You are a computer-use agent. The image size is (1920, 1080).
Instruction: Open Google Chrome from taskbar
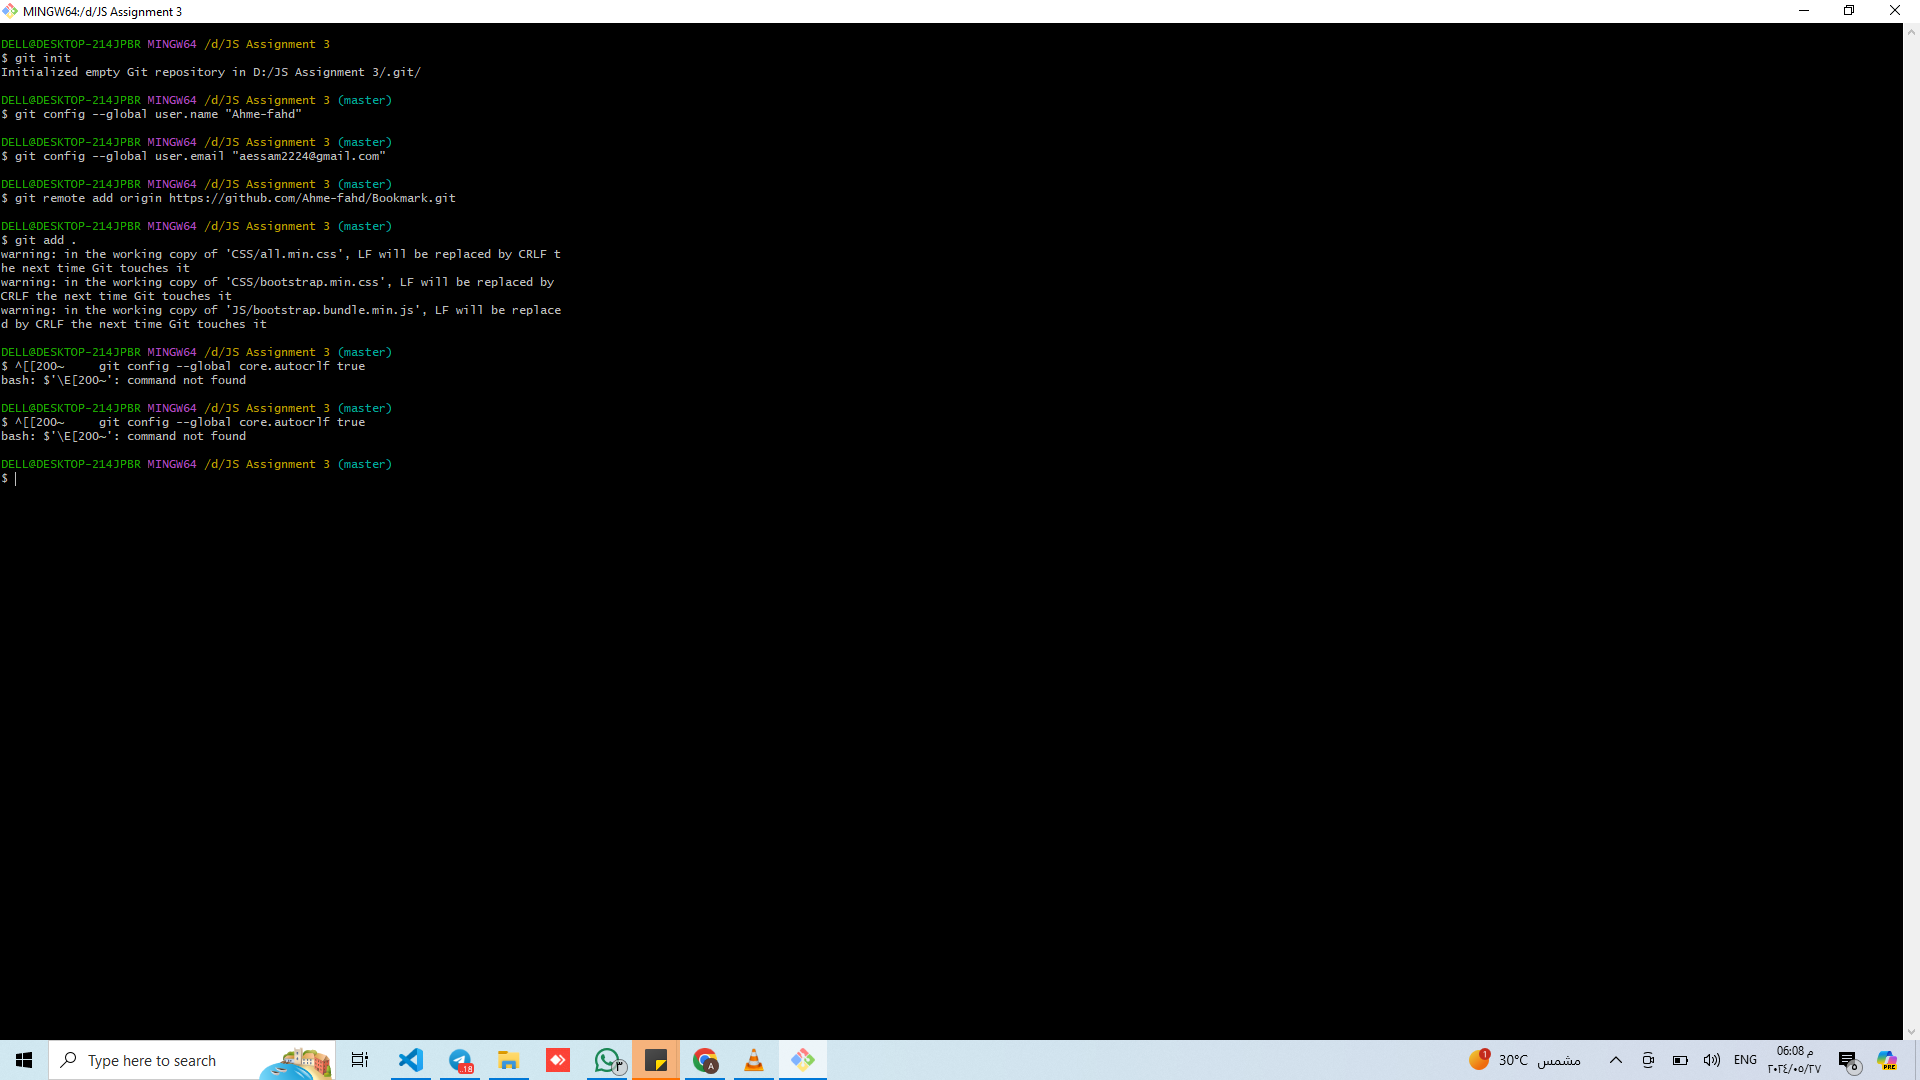705,1060
